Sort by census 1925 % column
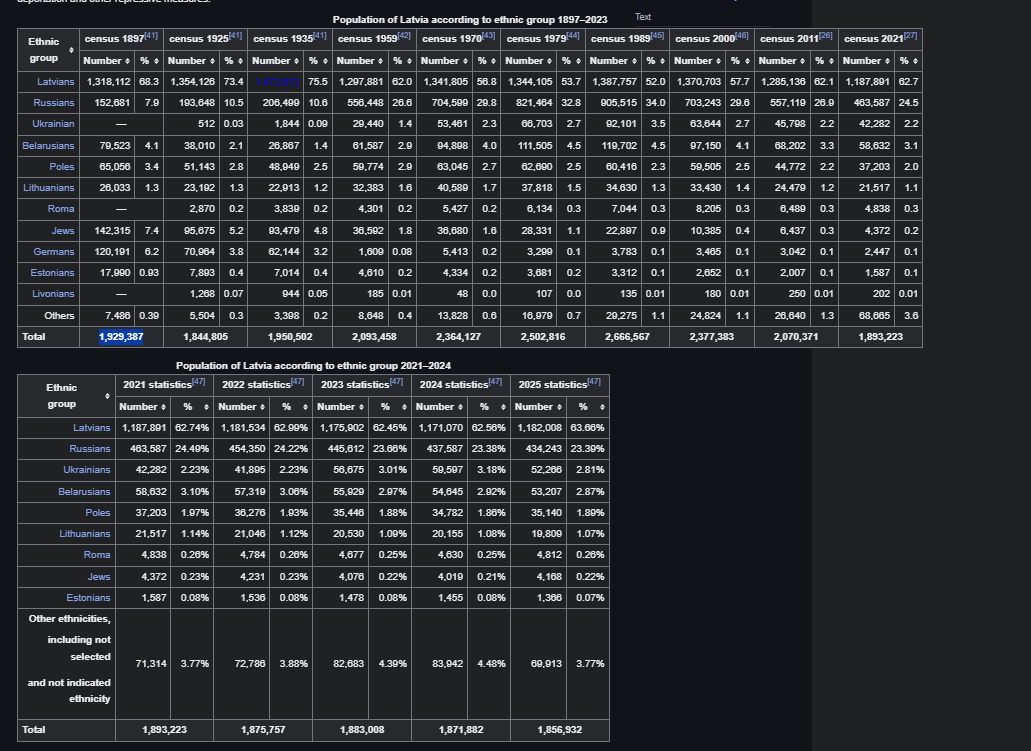This screenshot has width=1031, height=751. (x=233, y=61)
